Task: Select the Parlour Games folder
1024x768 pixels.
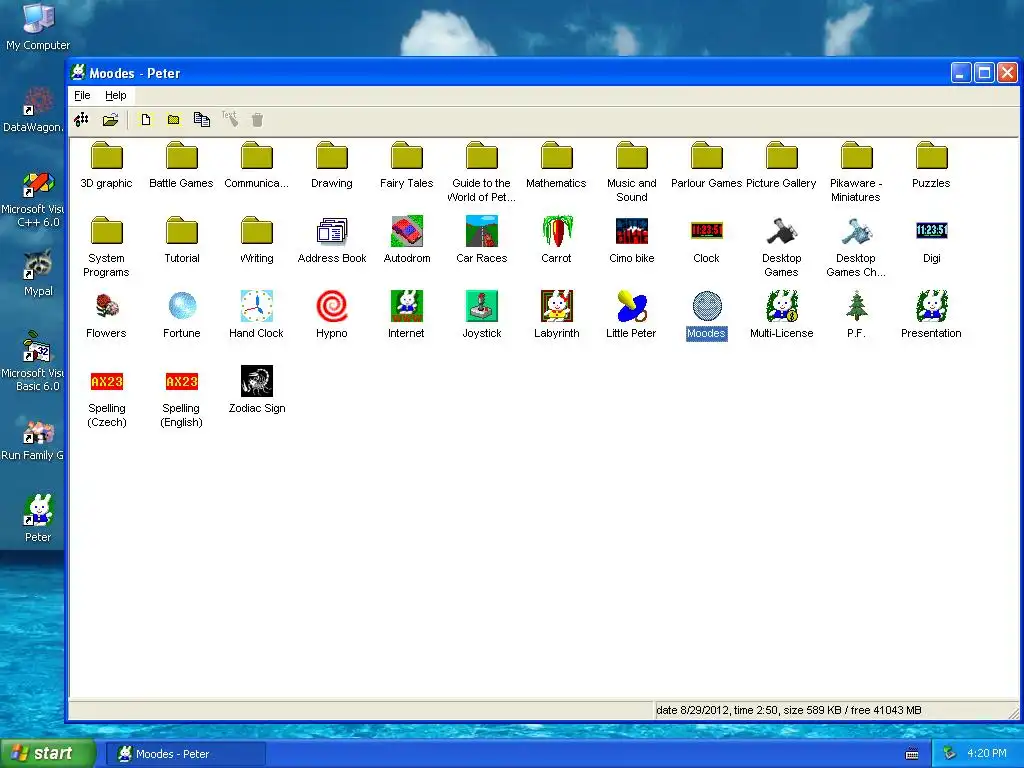Action: 707,156
